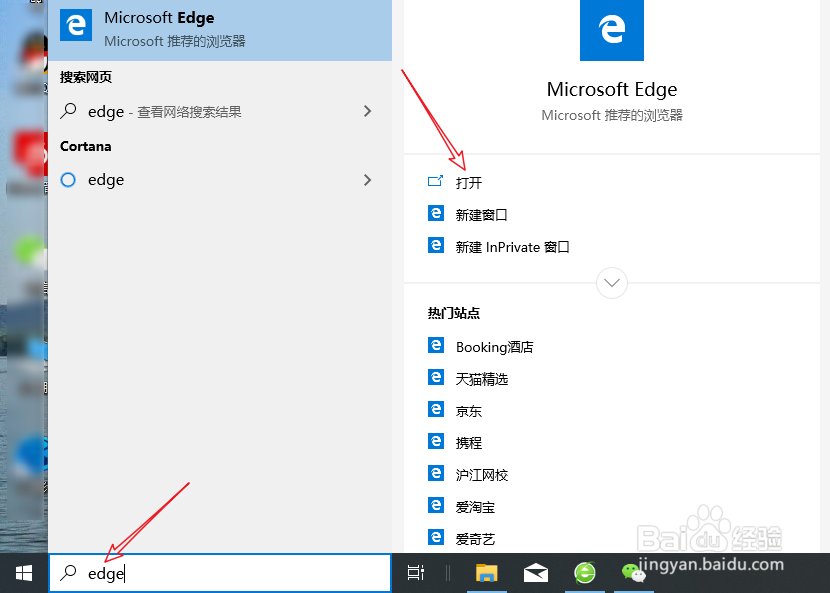The width and height of the screenshot is (830, 593).
Task: Click Edge icon beside Booking酒店
Action: (436, 345)
